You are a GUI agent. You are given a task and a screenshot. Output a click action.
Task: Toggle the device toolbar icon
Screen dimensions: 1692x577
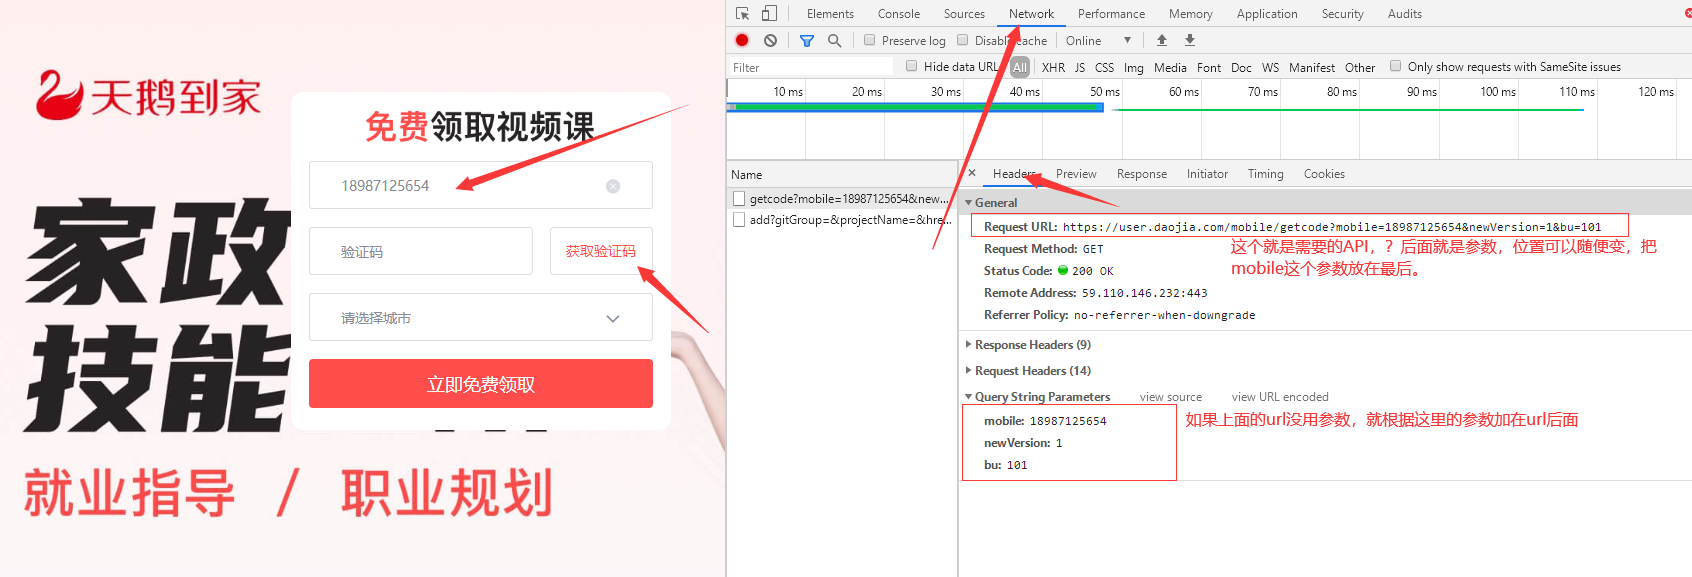769,14
